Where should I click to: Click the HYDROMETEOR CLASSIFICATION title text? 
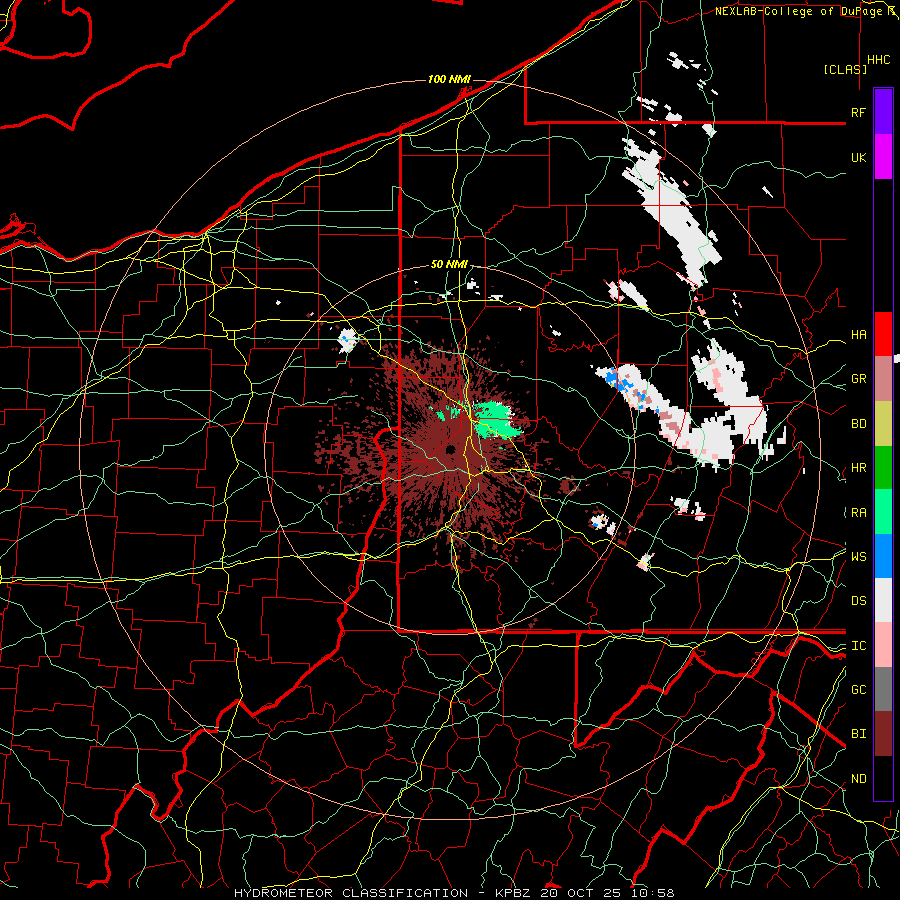point(351,893)
